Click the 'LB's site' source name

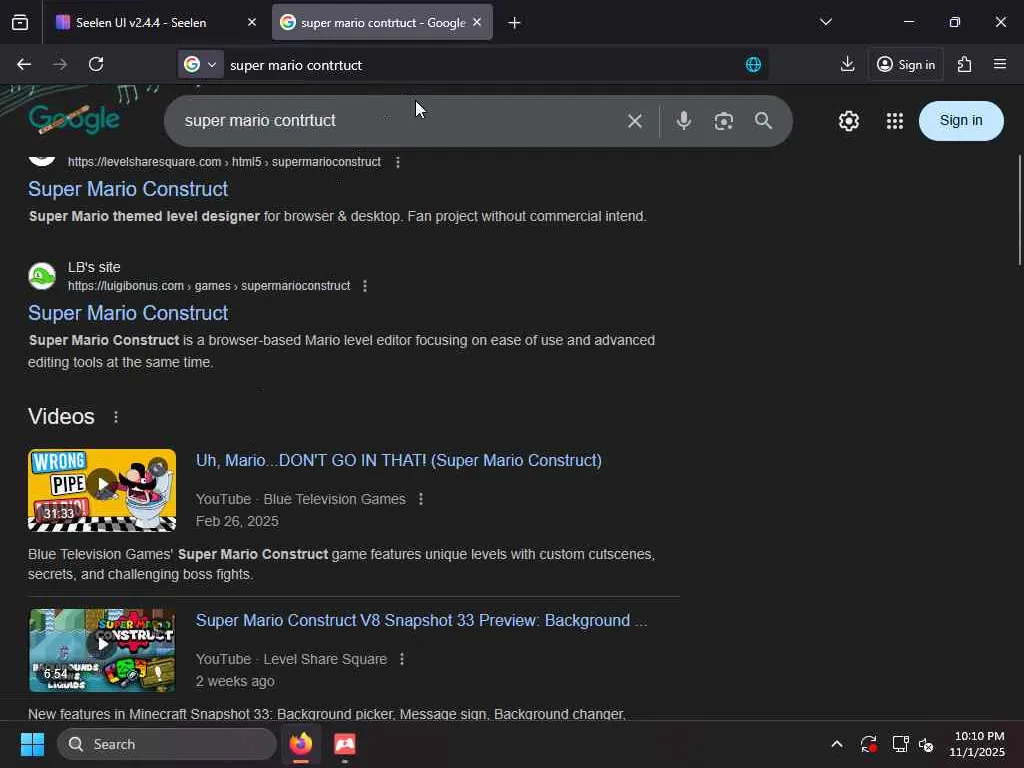click(x=94, y=267)
